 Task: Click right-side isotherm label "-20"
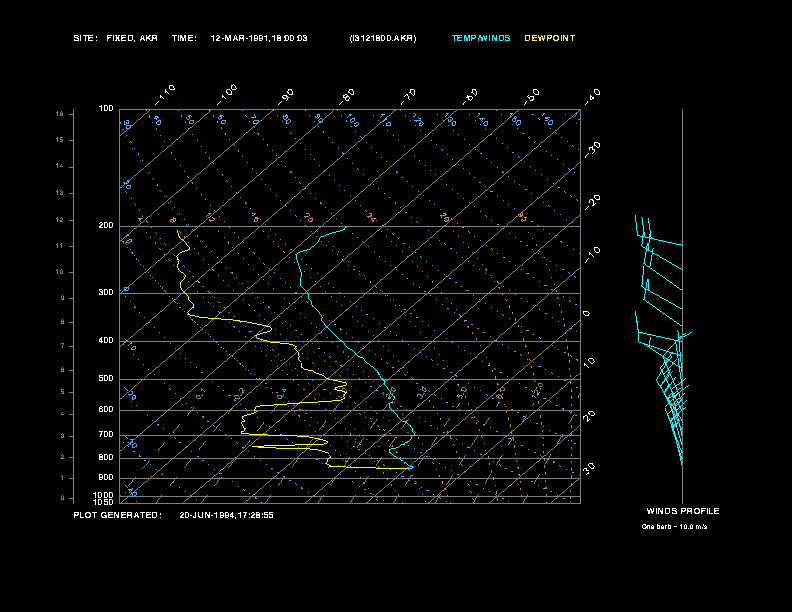click(x=592, y=202)
